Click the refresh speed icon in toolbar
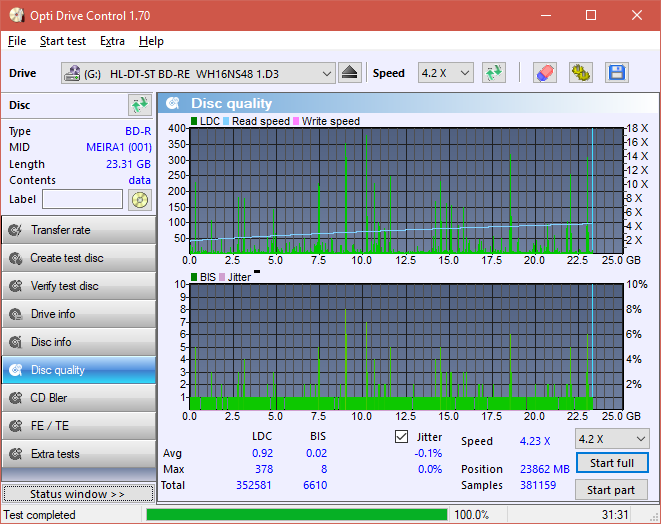The image size is (661, 524). click(493, 73)
